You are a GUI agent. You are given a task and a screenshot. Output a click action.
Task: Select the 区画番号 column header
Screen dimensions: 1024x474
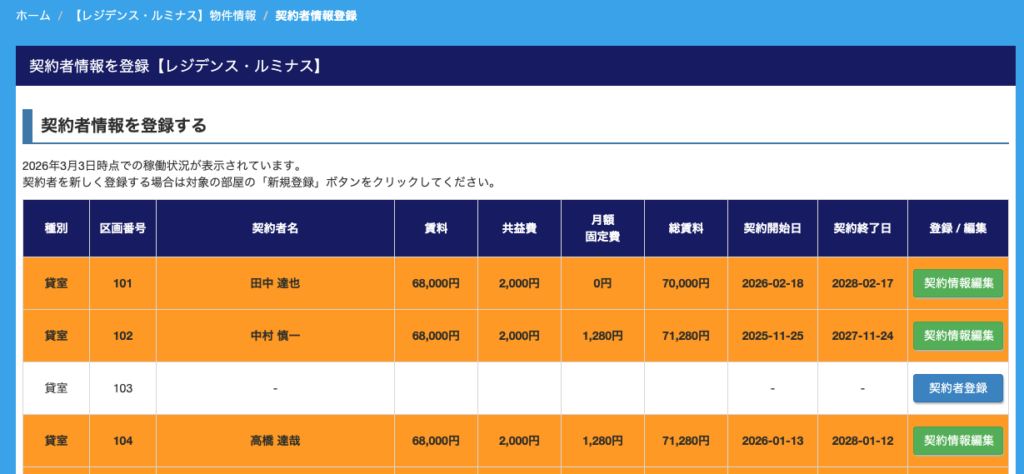point(122,228)
